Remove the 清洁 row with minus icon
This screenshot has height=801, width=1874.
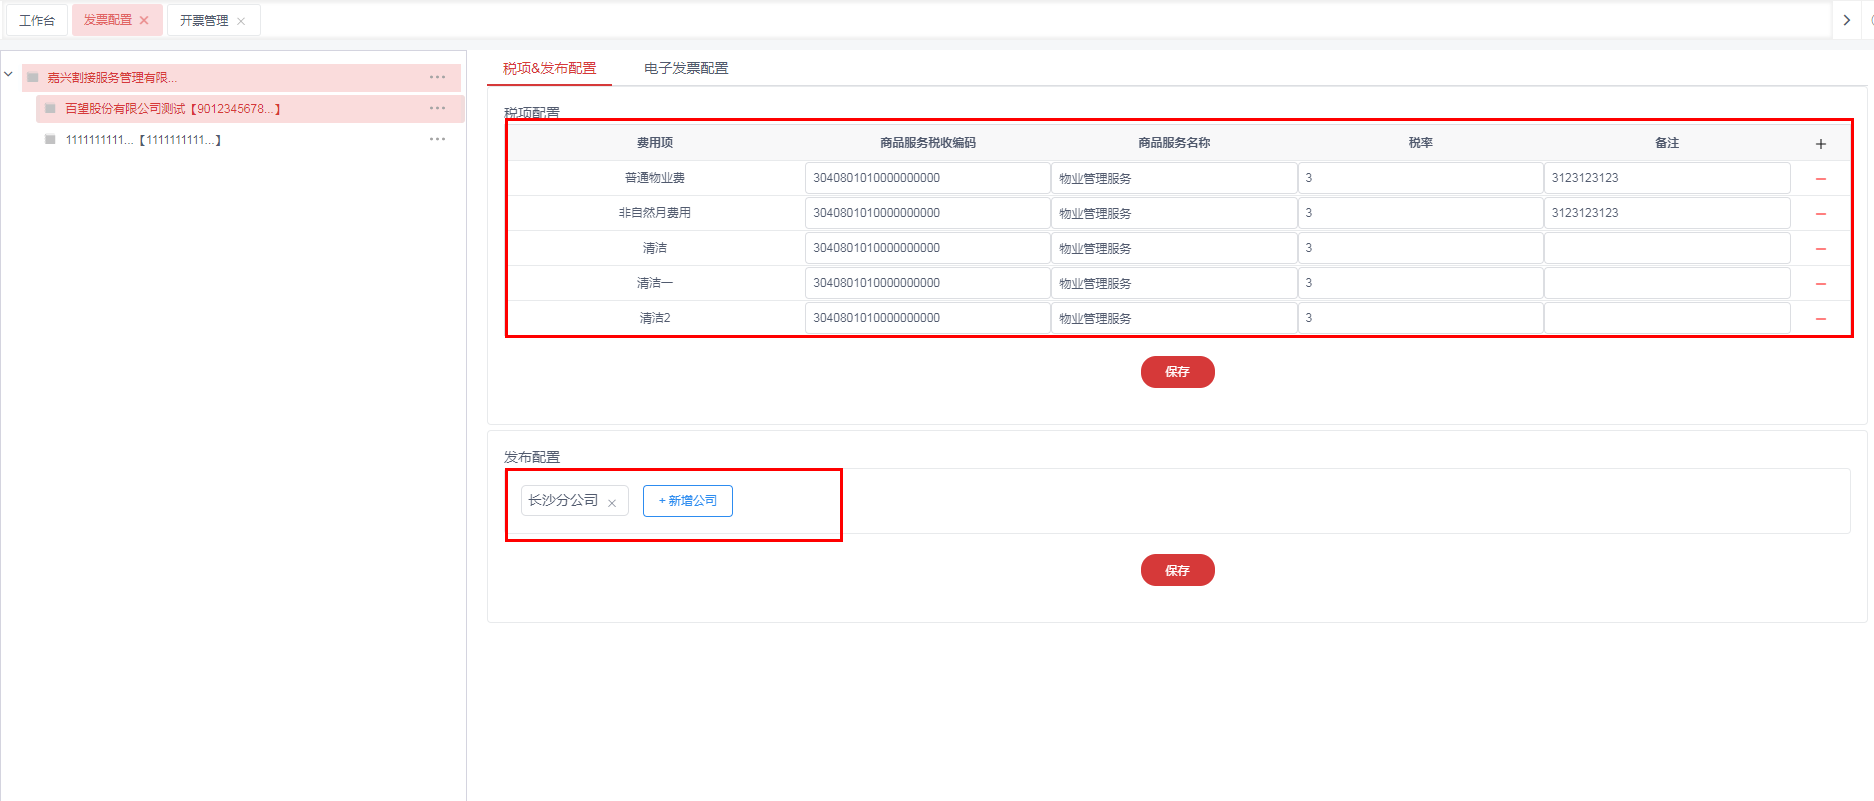click(x=1821, y=249)
